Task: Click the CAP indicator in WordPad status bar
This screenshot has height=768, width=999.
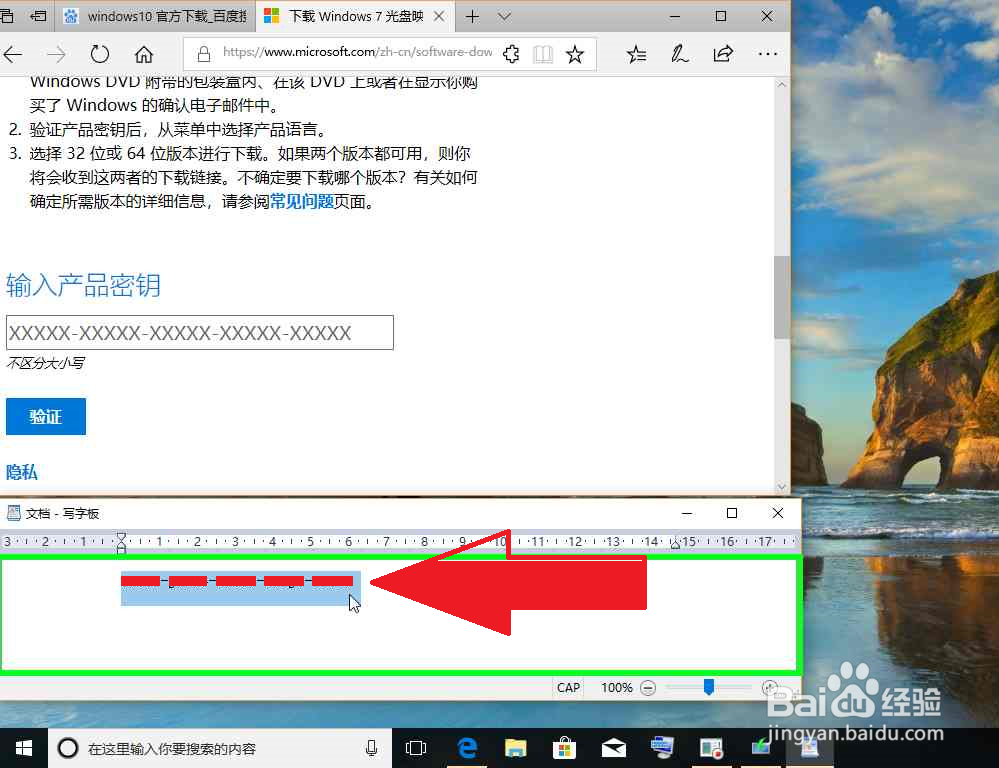Action: tap(568, 688)
